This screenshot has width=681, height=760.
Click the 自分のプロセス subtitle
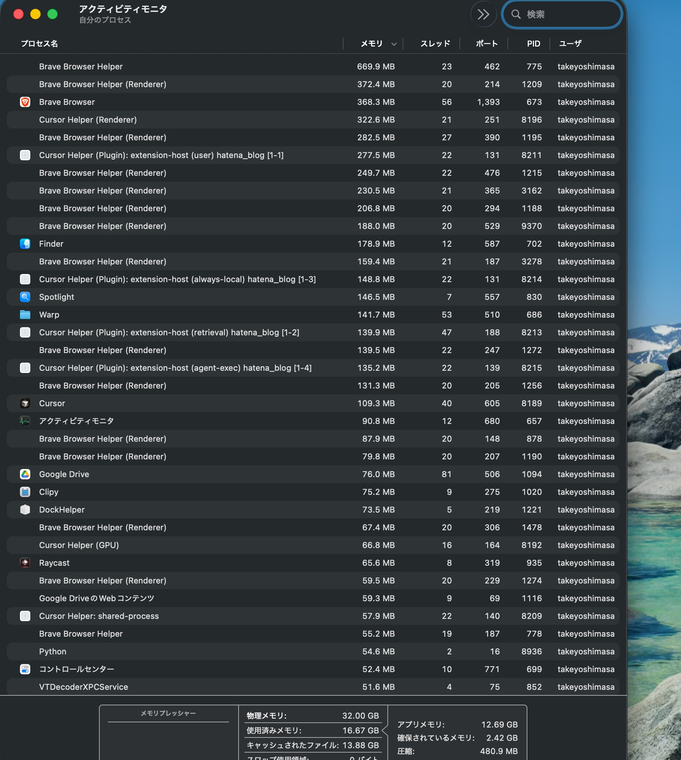[105, 20]
